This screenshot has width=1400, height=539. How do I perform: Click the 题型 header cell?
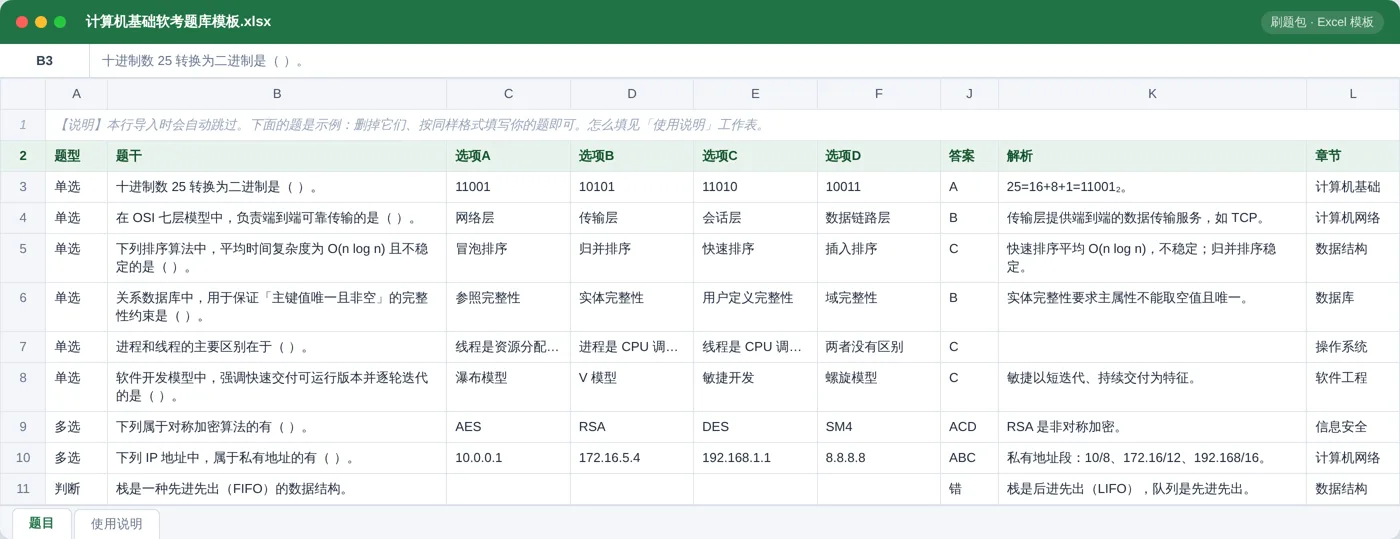[76, 156]
